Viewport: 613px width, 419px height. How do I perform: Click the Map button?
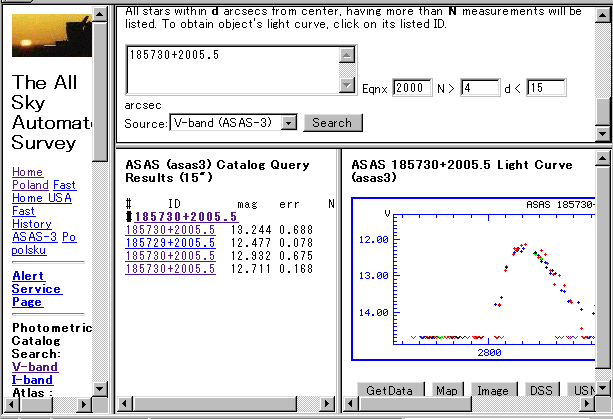pyautogui.click(x=447, y=390)
